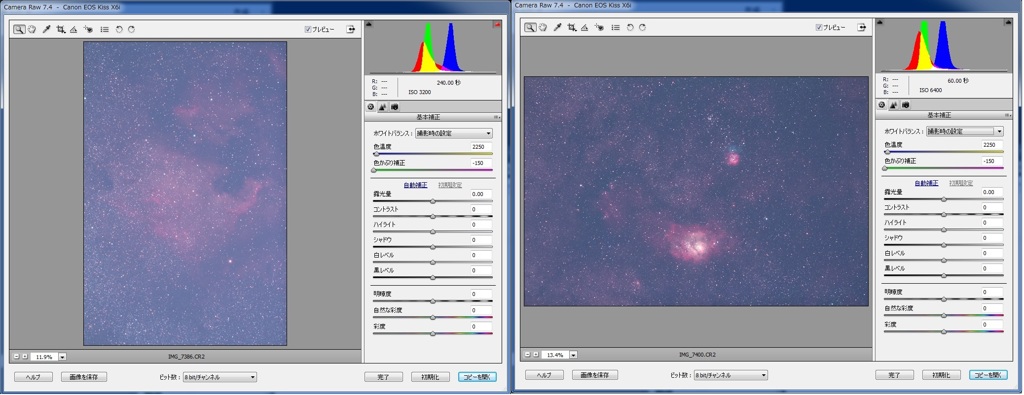Choose Straighten tool in IMG_7386.CR2 window

(73, 29)
